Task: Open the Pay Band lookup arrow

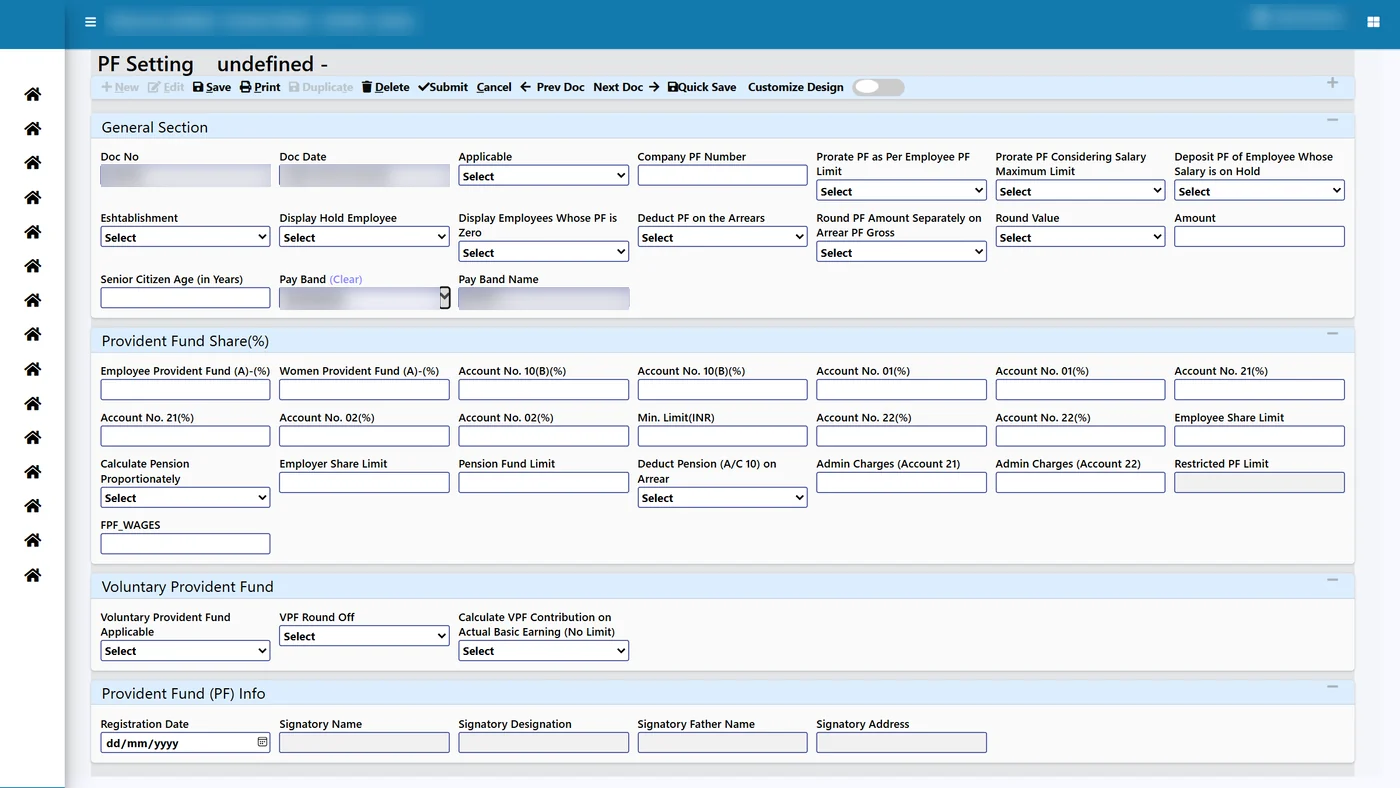Action: (x=445, y=297)
